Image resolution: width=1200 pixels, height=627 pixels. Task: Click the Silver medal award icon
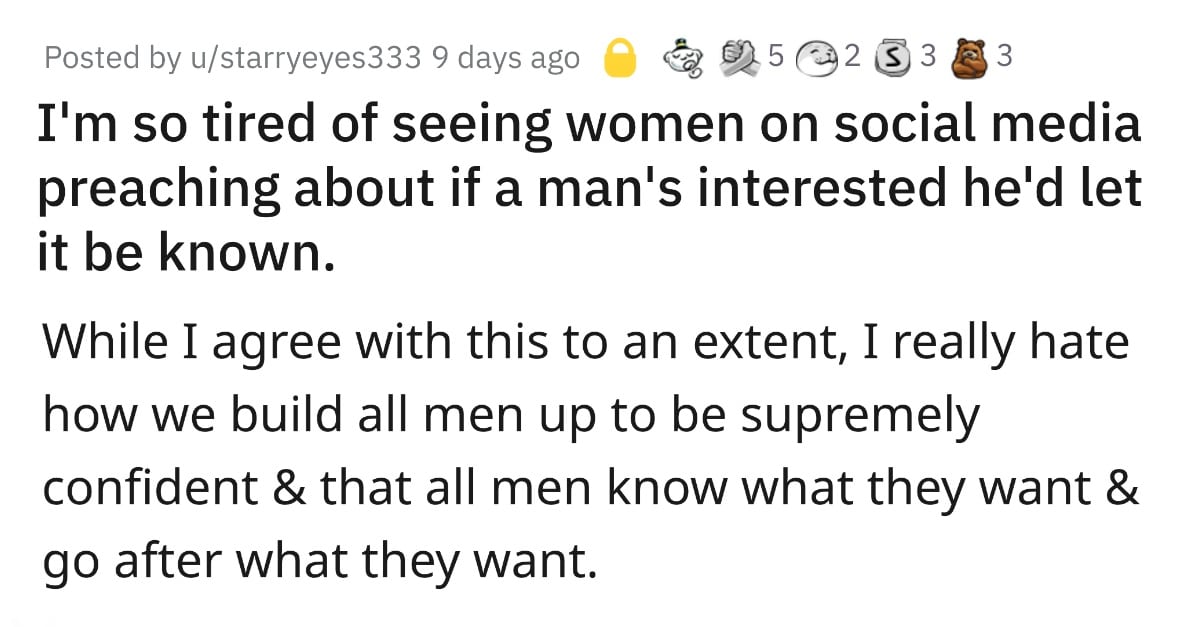892,58
